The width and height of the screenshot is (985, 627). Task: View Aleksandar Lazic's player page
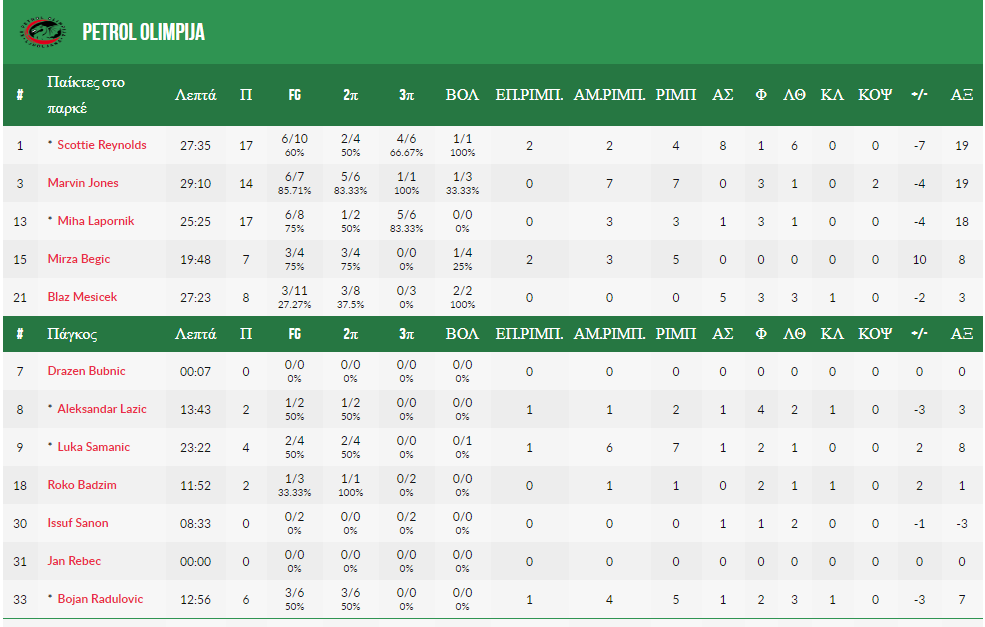pos(101,409)
